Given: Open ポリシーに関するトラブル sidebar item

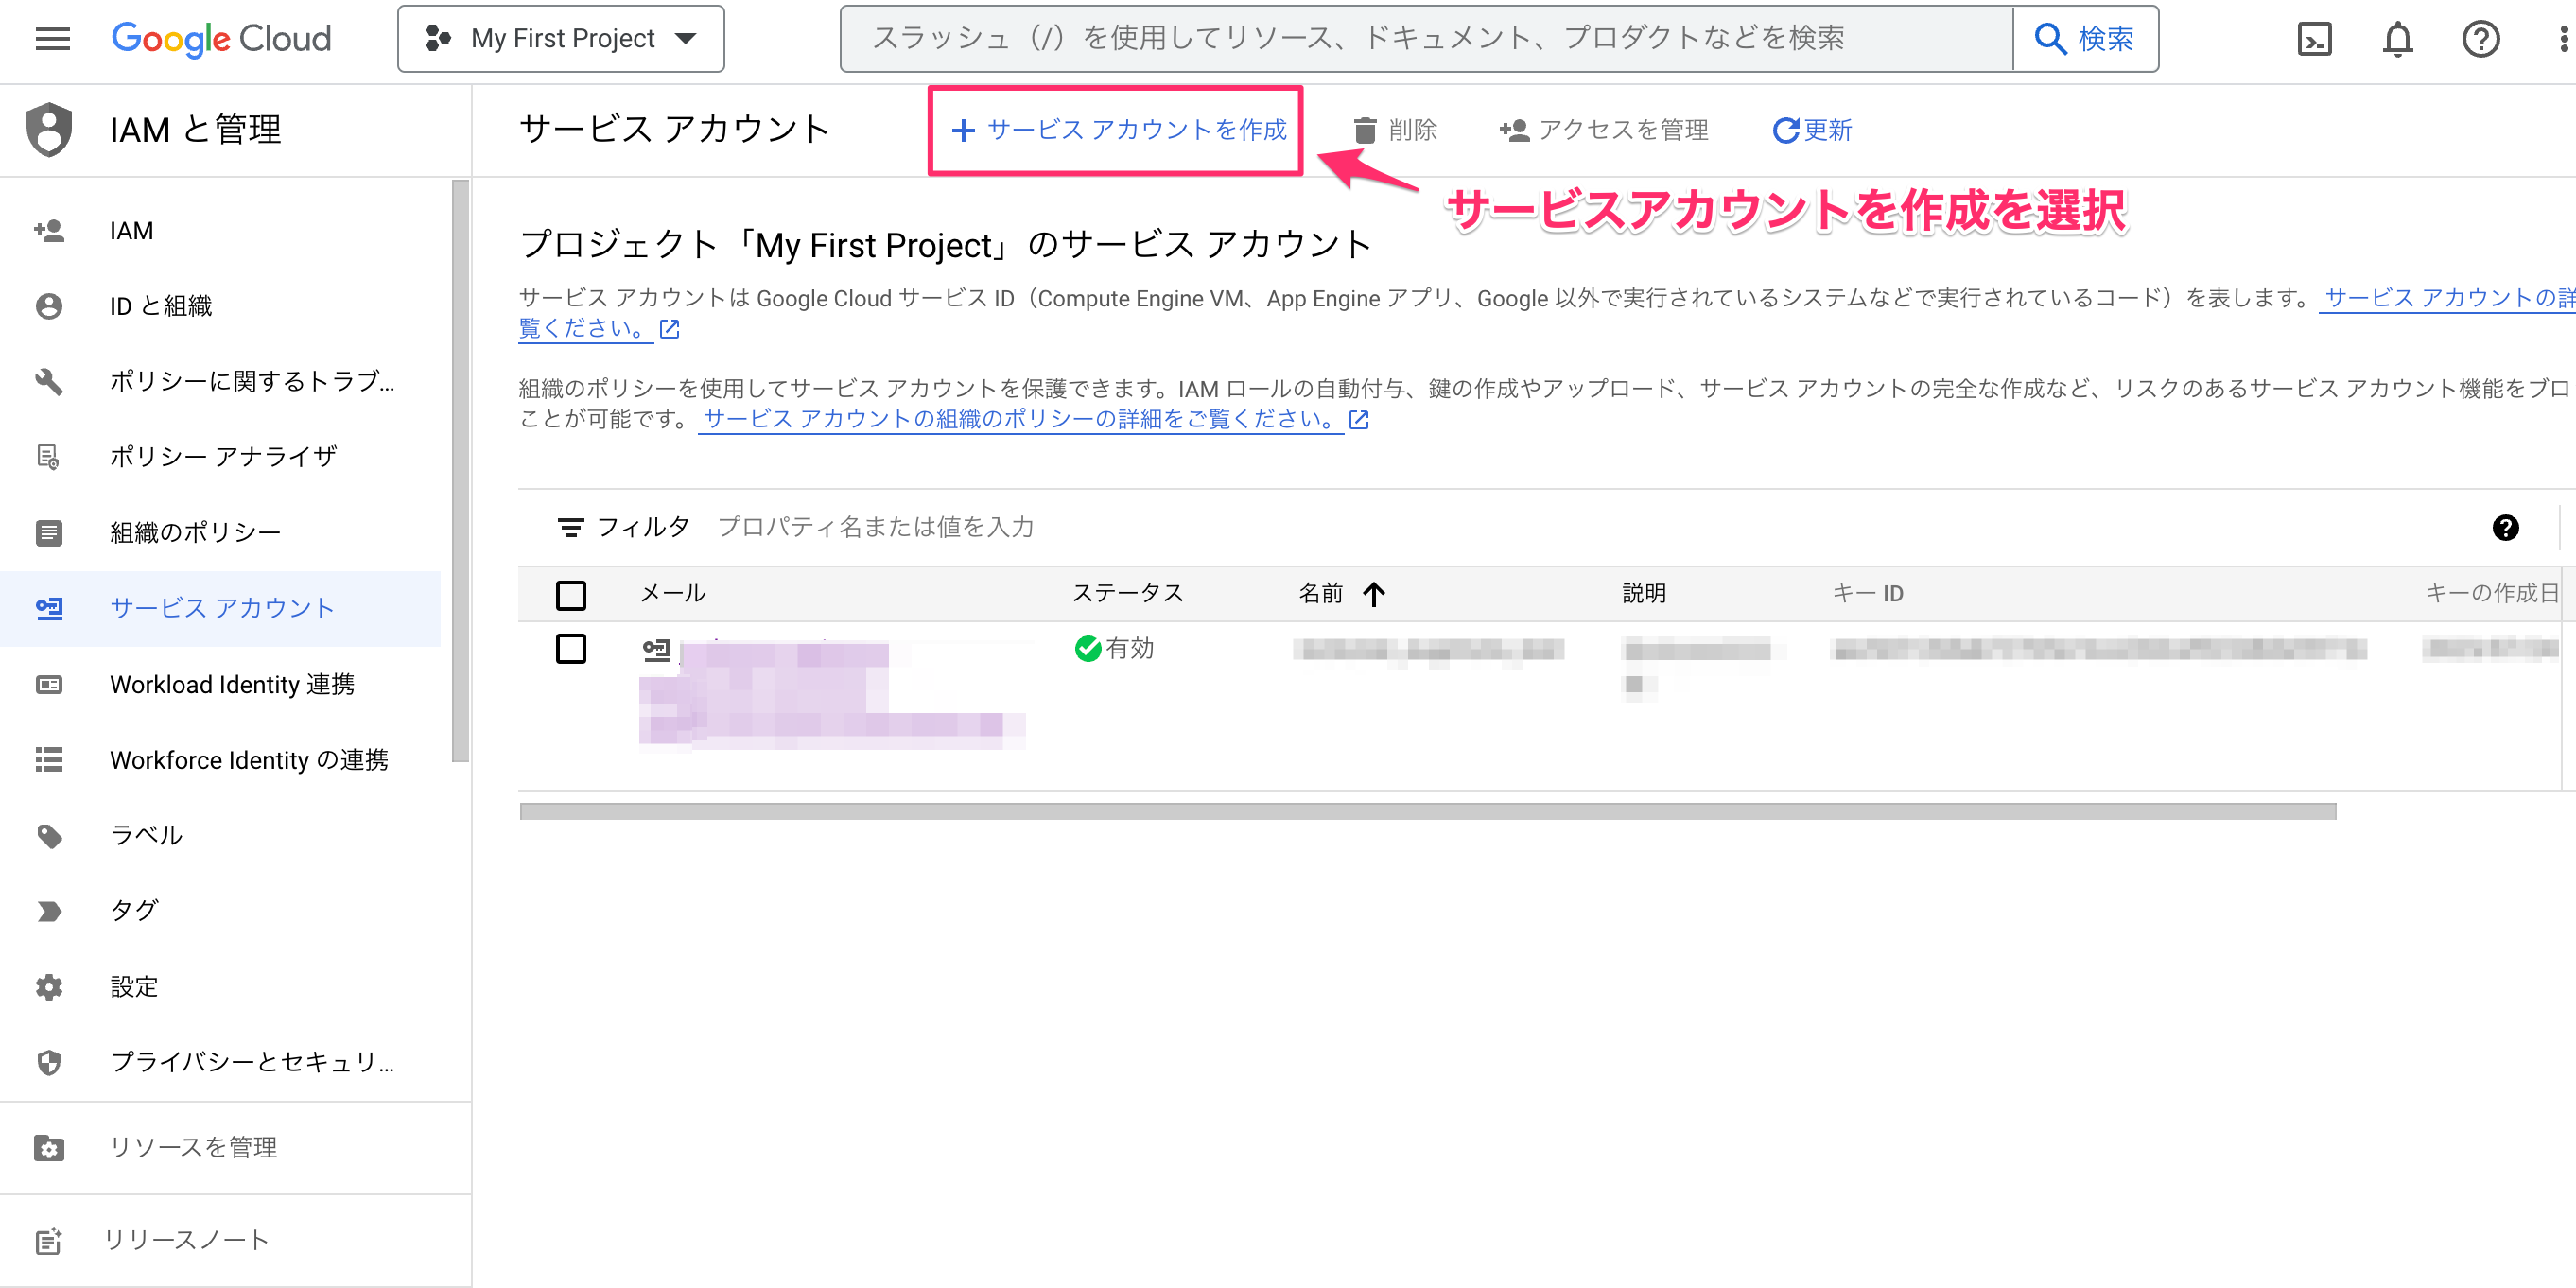Looking at the screenshot, I should pyautogui.click(x=220, y=382).
